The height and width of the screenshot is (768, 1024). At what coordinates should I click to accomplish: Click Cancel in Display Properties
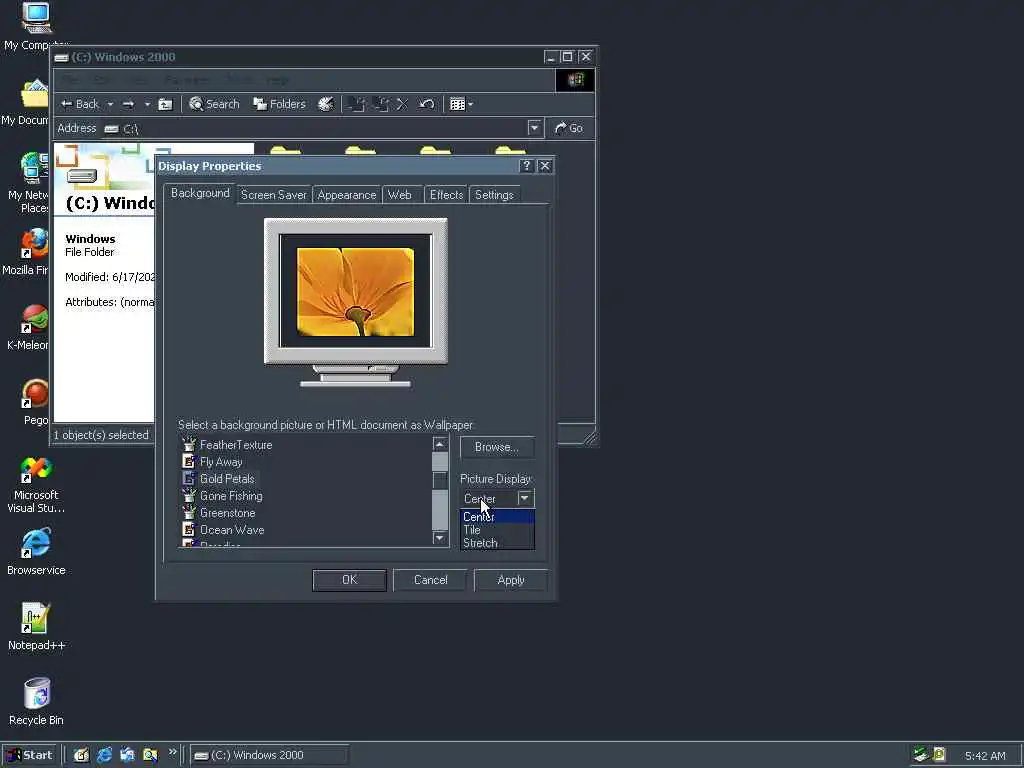click(430, 580)
